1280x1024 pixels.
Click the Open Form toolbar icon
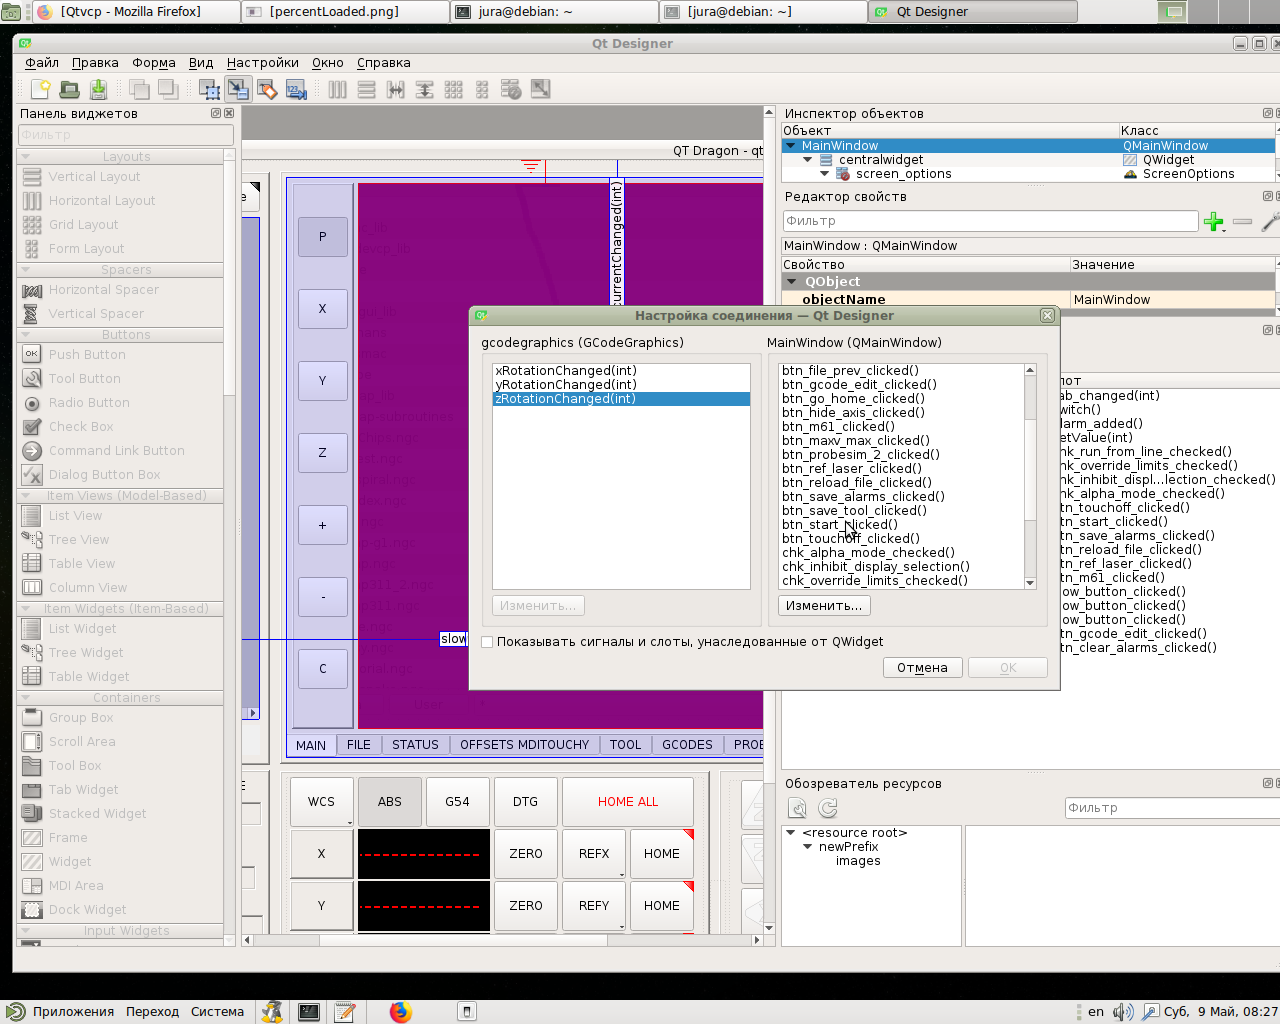(x=69, y=89)
